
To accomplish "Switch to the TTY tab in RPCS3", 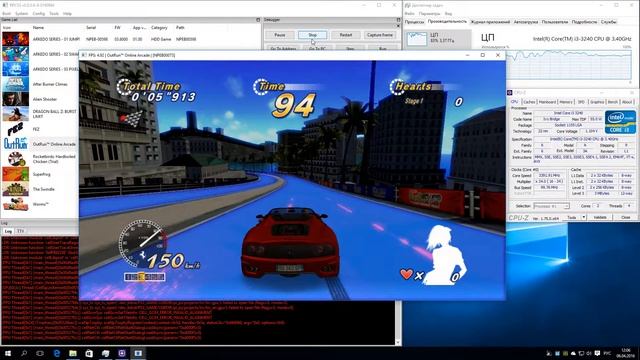I will (x=20, y=231).
